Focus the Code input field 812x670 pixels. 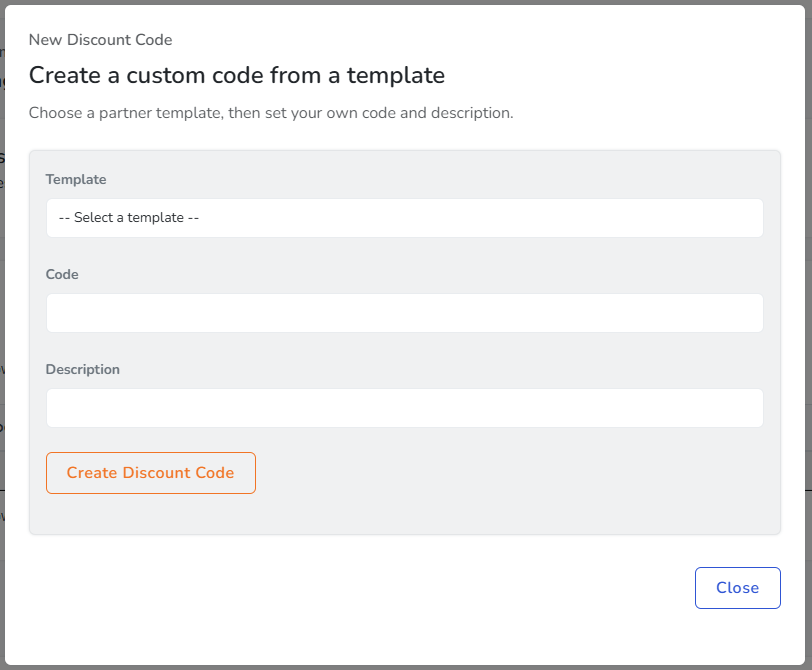click(404, 313)
